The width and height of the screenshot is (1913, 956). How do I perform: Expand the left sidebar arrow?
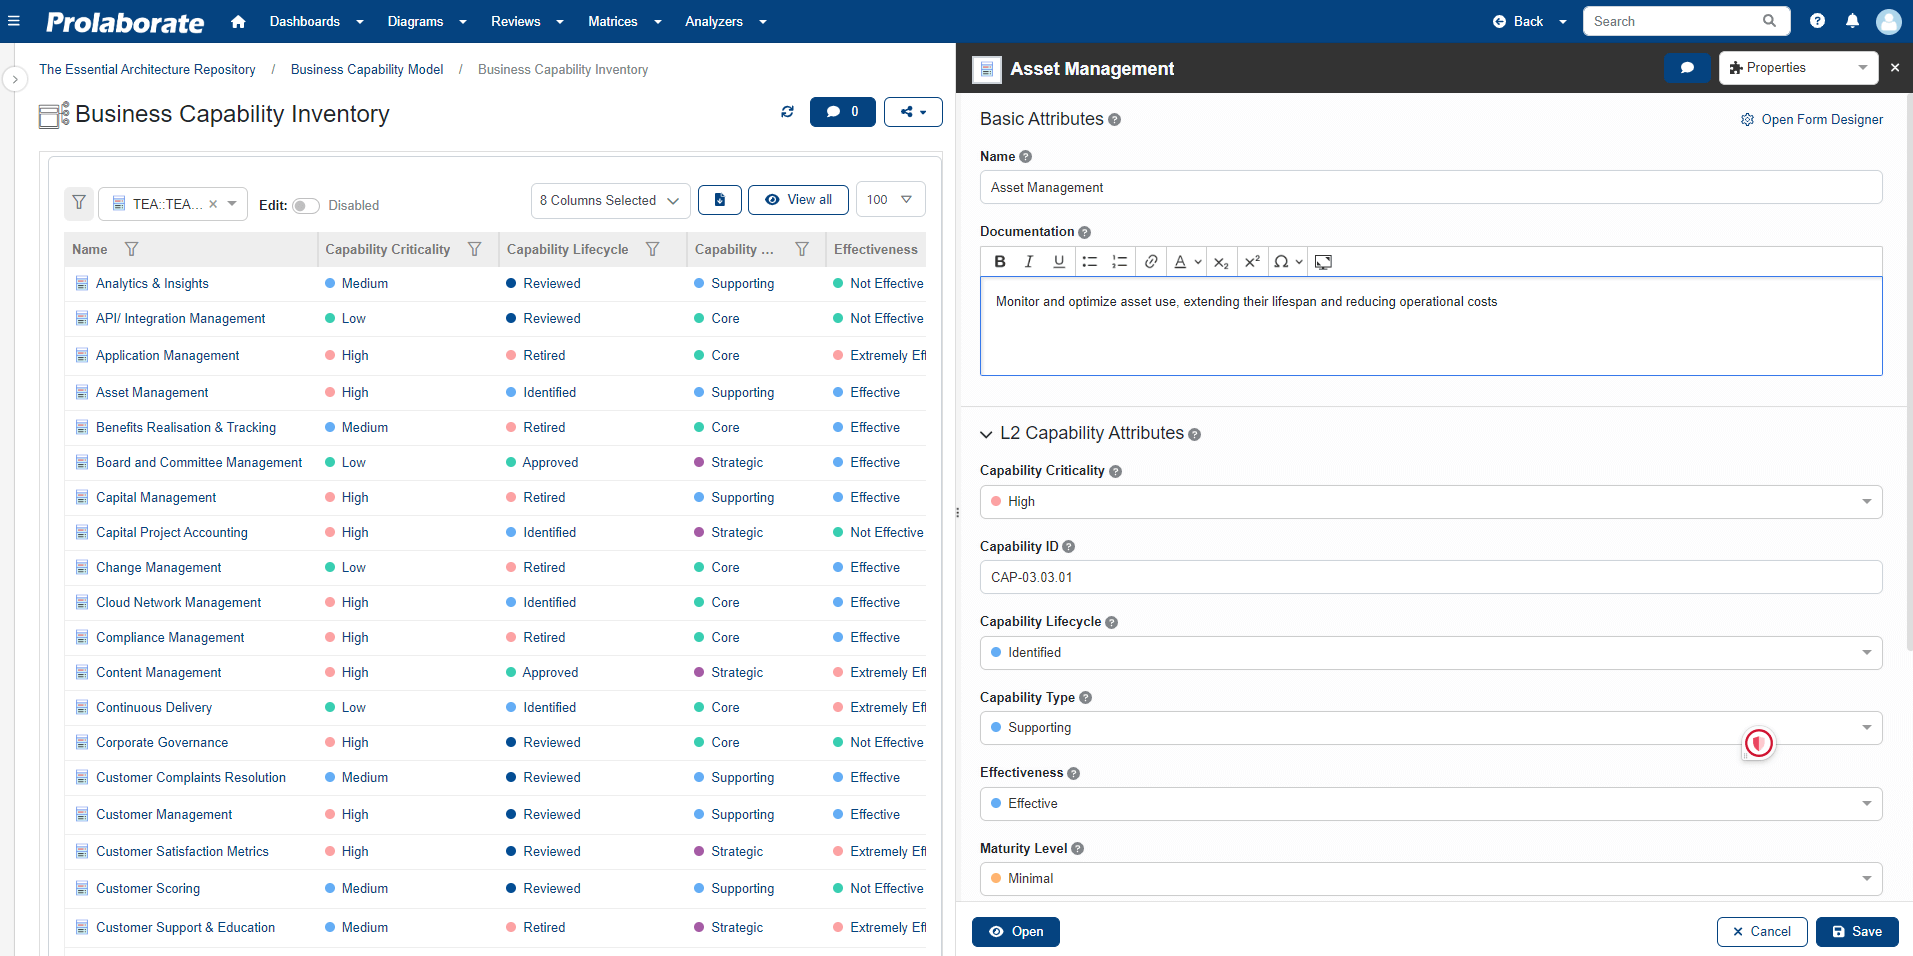click(15, 79)
